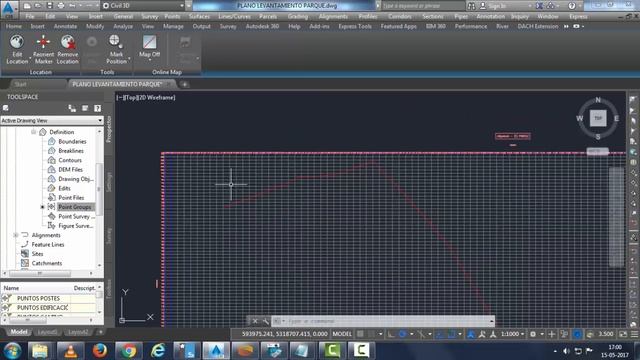The width and height of the screenshot is (640, 360).
Task: Open the Surfaces menu
Action: point(199,16)
